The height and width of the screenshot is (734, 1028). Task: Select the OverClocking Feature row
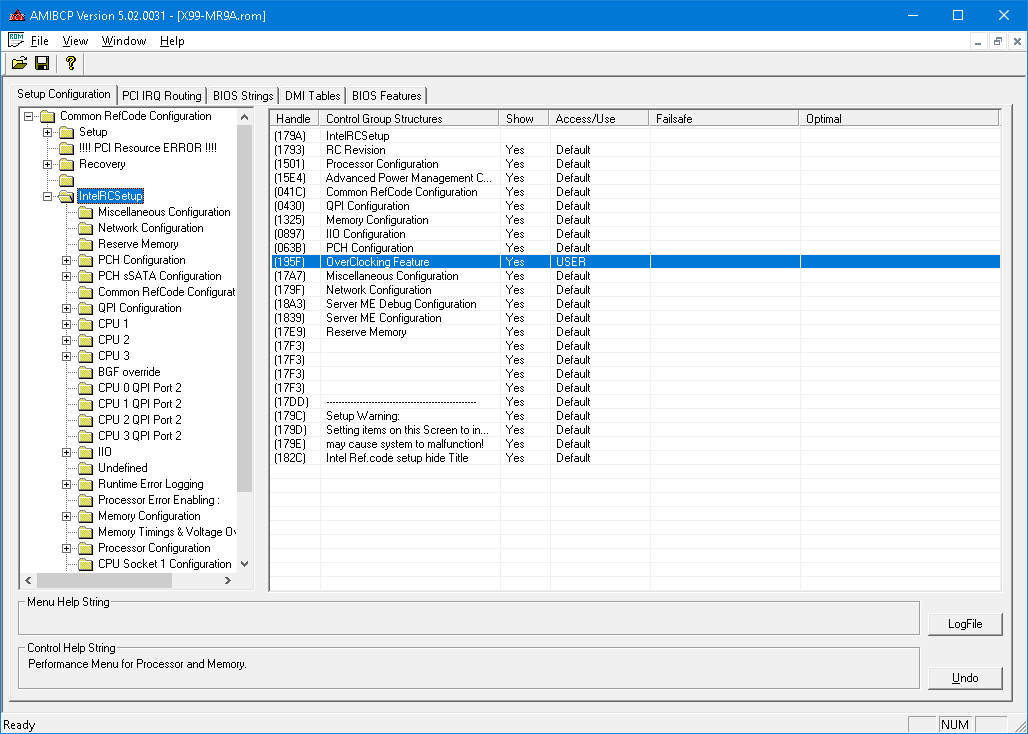click(635, 262)
